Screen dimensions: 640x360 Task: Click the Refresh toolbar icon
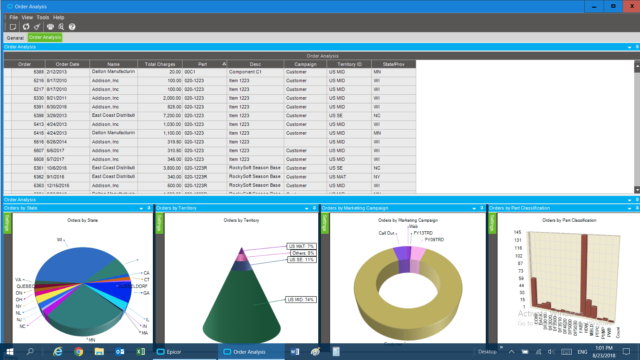point(26,27)
